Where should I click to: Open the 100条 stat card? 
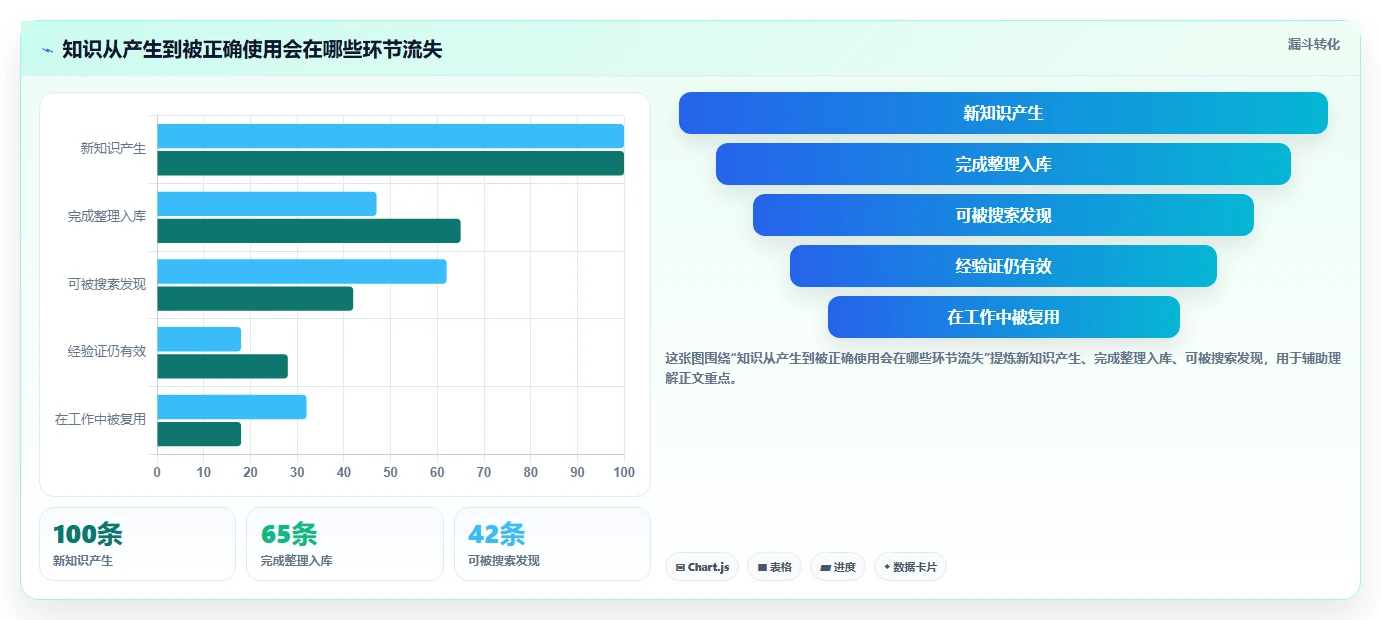(137, 544)
